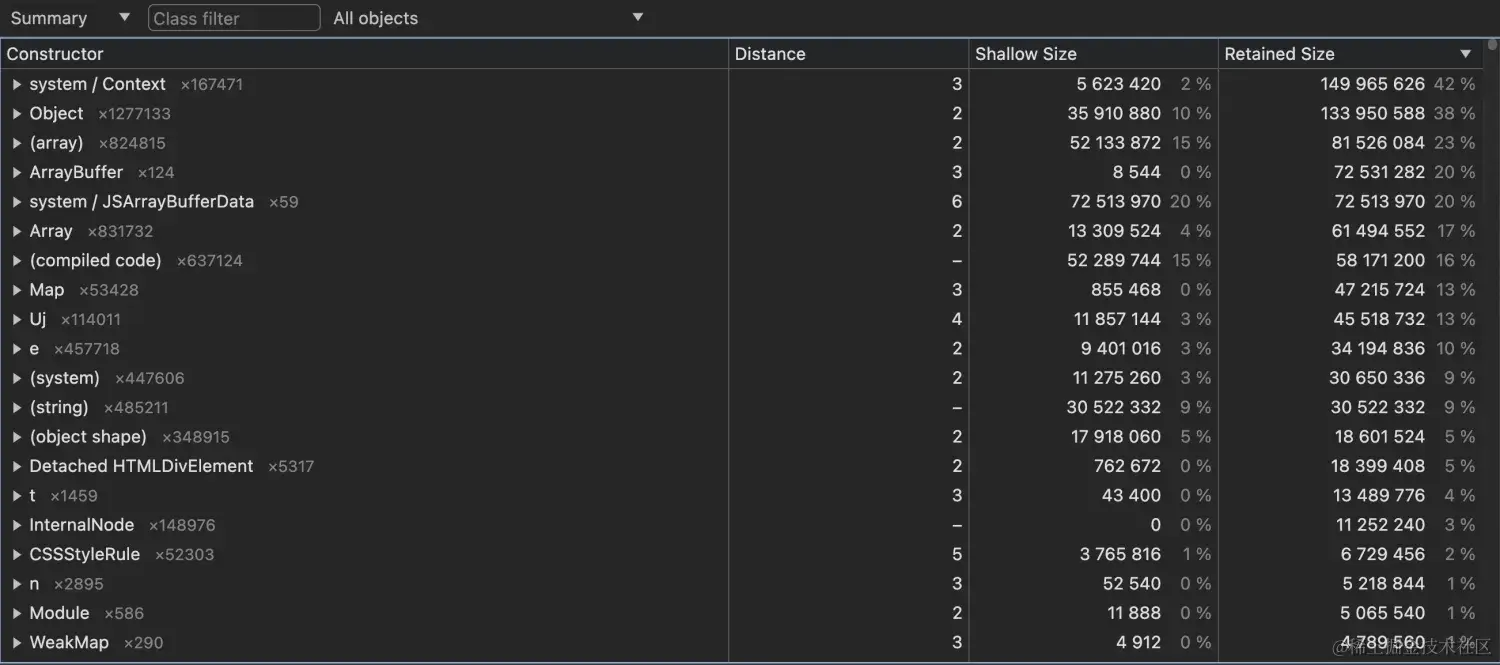Viewport: 1500px width, 665px height.
Task: Click shallow size value 3 765 816
Action: [1120, 554]
